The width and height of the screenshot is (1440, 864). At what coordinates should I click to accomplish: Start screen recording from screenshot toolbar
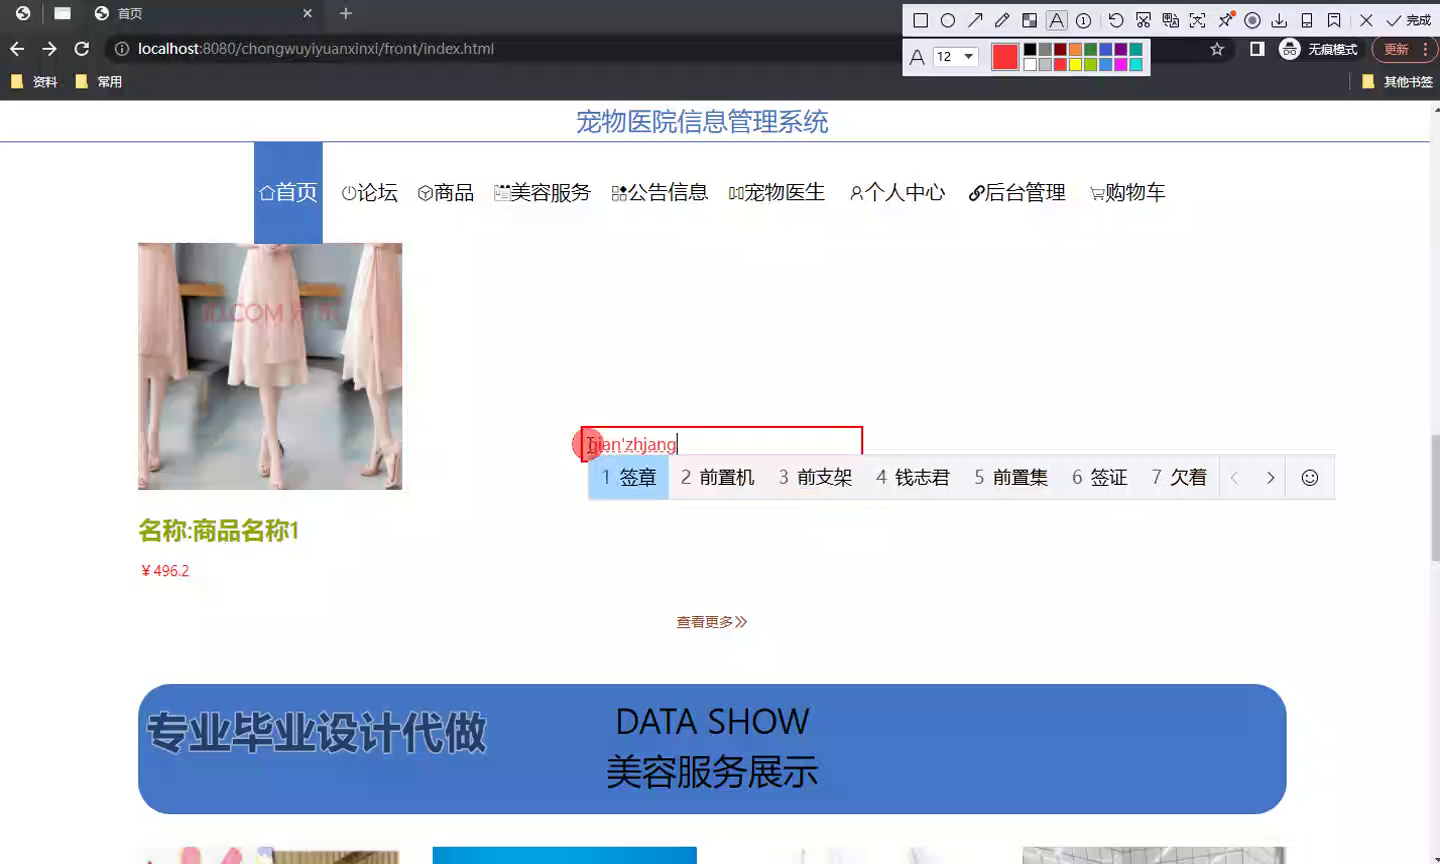click(1252, 20)
